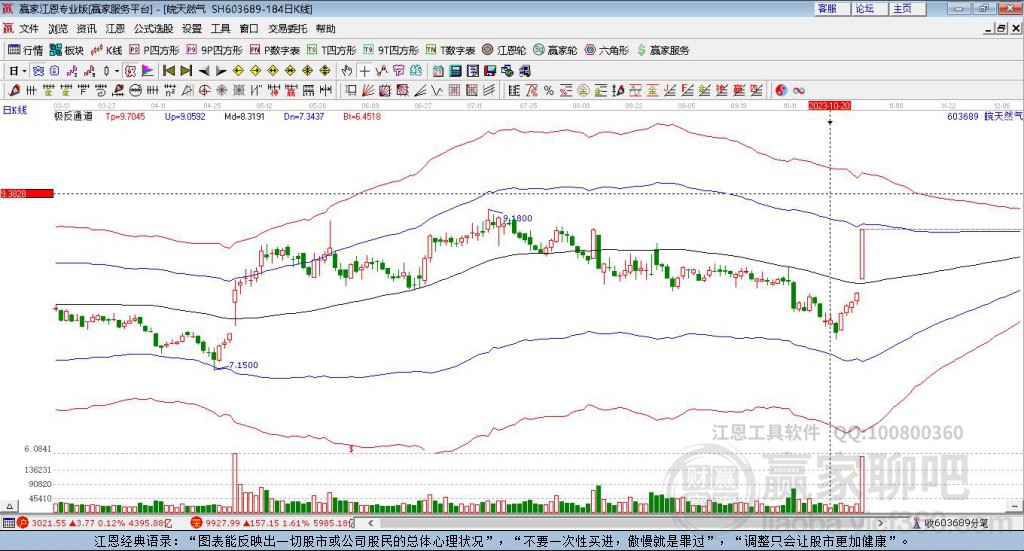The image size is (1024, 551).
Task: Open the 文件 menu
Action: [29, 29]
